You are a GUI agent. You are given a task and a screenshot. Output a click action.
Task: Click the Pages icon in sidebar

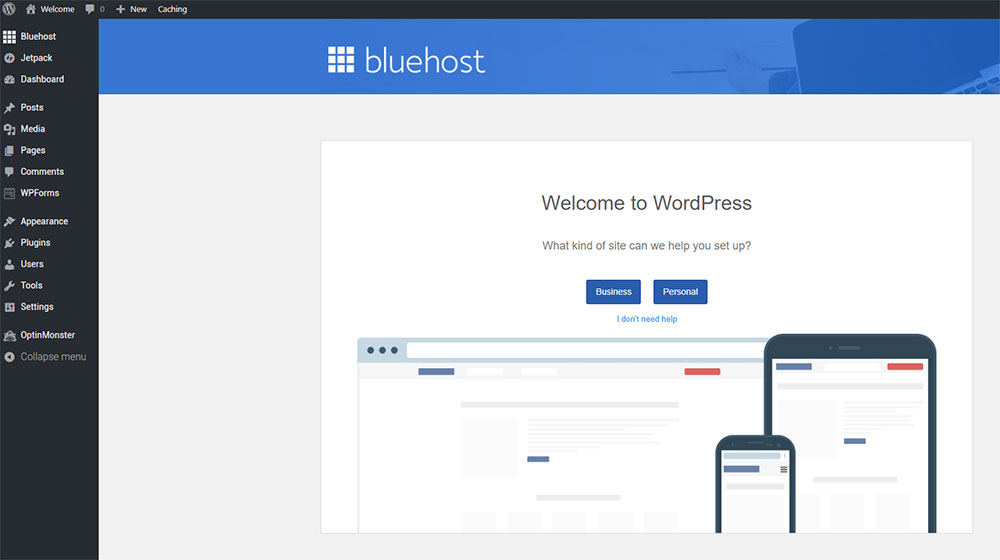[9, 151]
